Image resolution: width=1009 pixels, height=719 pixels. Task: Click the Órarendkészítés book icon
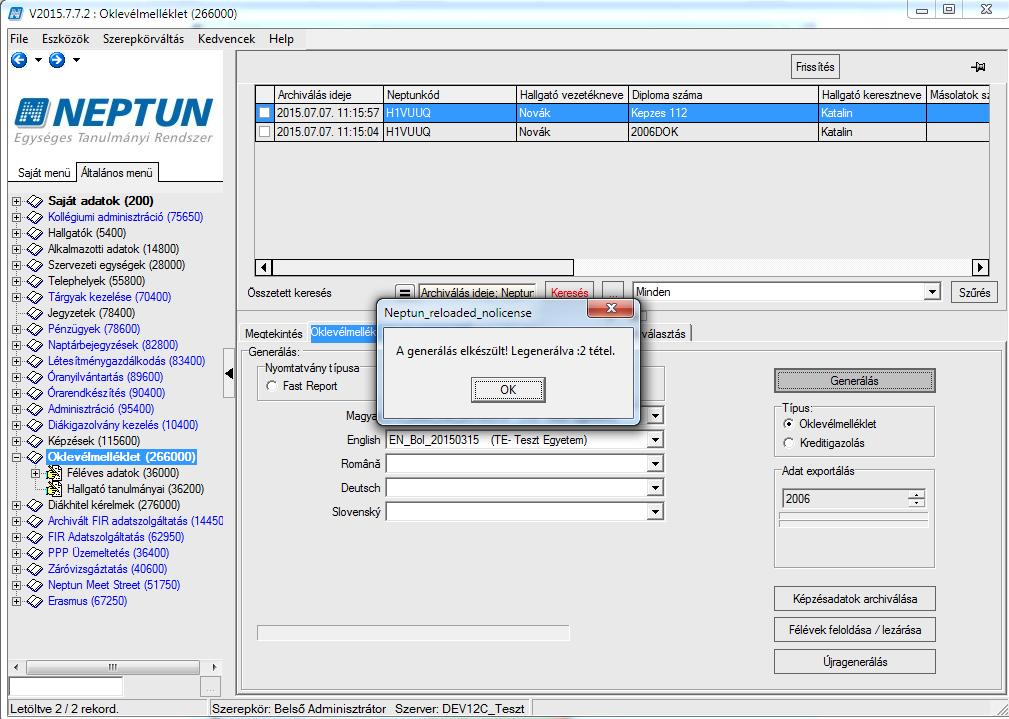click(x=34, y=393)
